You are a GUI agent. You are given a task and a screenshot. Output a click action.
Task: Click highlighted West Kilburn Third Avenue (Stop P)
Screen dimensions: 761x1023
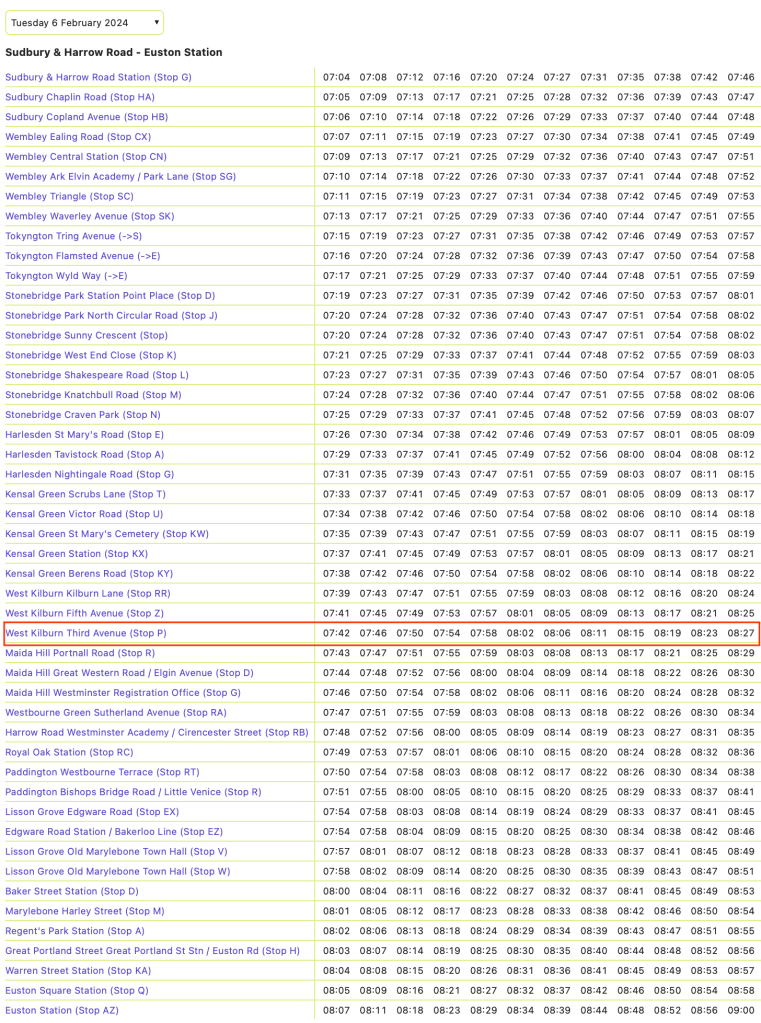tap(86, 633)
